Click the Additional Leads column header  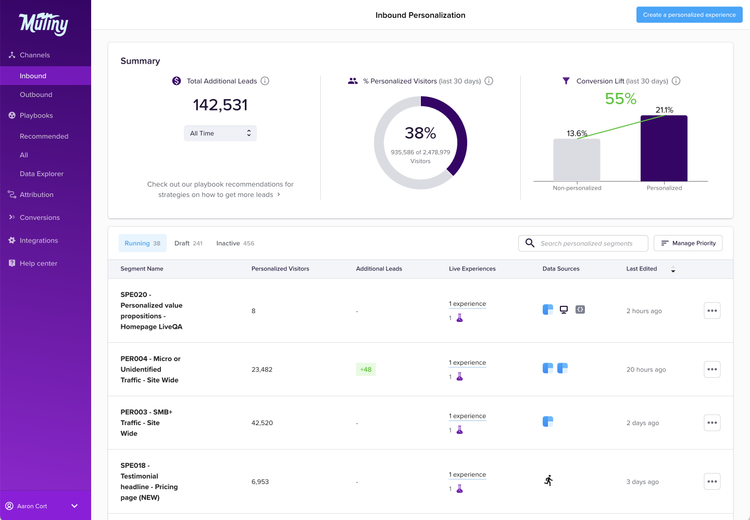(x=379, y=269)
